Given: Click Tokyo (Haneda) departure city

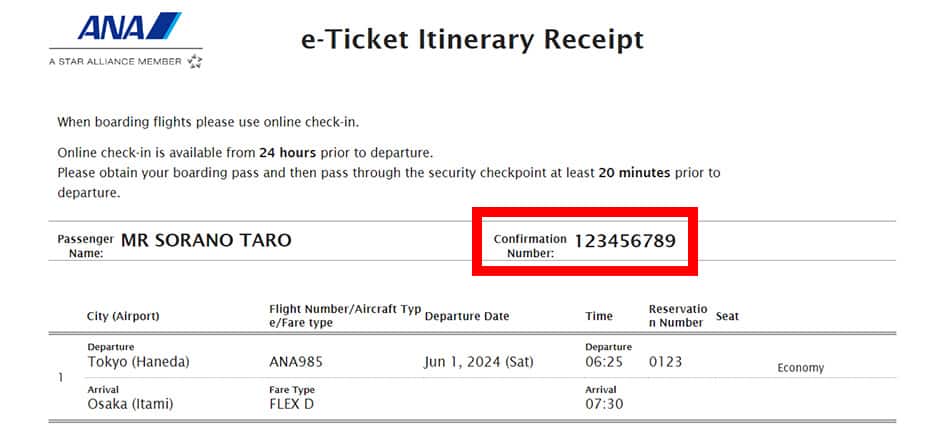Looking at the screenshot, I should tap(138, 362).
